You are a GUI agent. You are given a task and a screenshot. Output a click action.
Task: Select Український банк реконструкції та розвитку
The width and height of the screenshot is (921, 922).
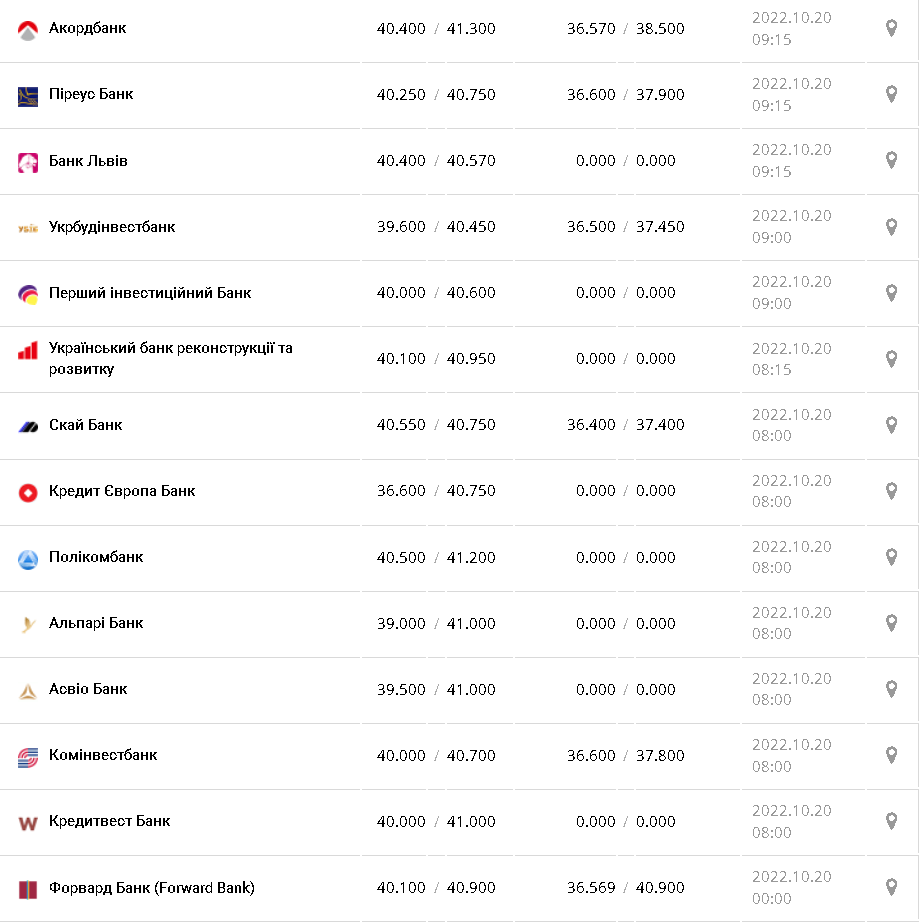(170, 359)
